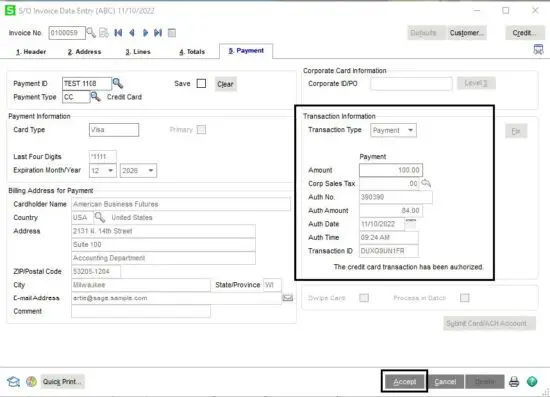Click the e-mail envelope icon
Screen dimensions: 550x397
click(x=288, y=298)
